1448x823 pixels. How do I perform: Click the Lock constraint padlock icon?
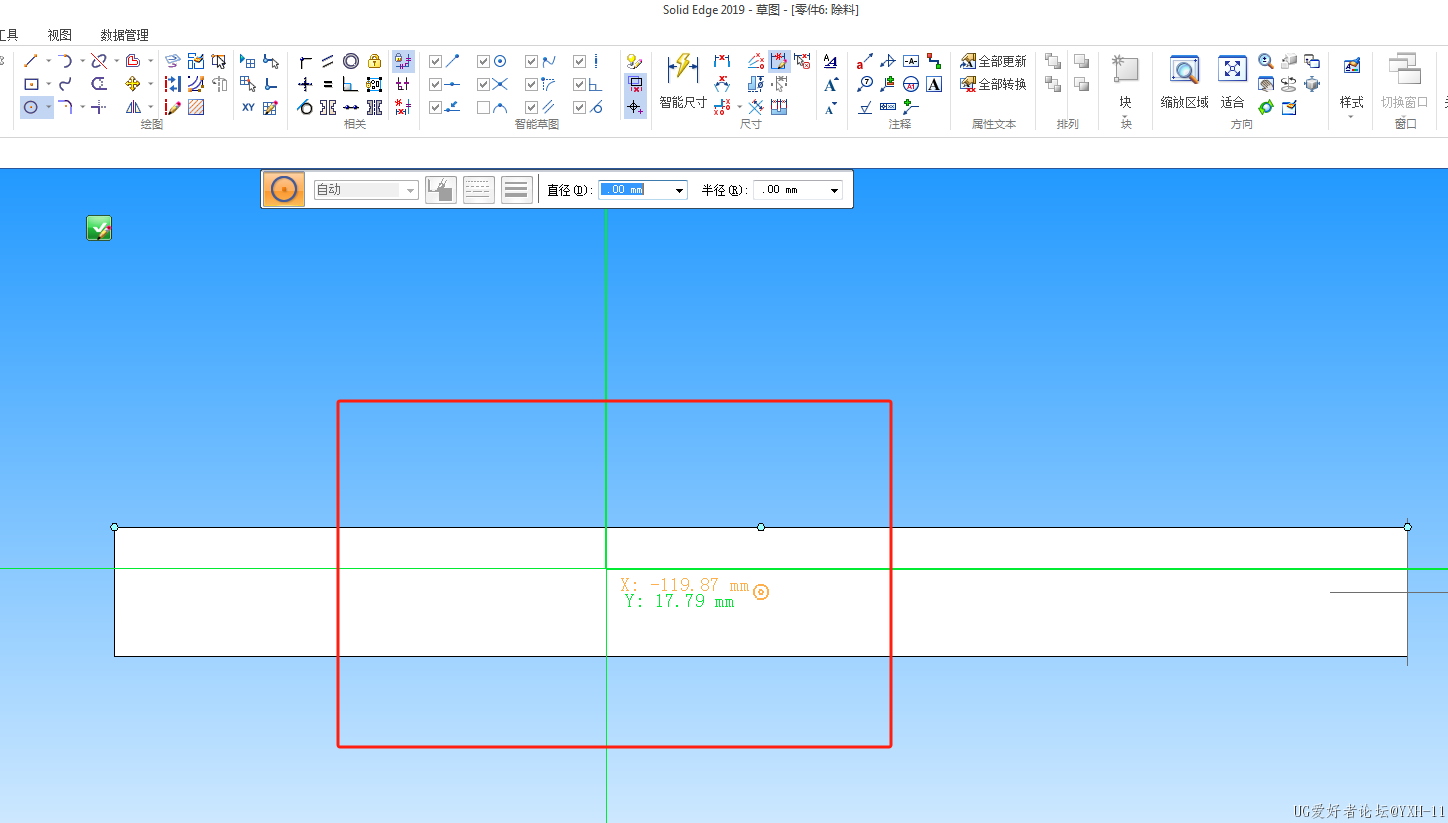click(x=374, y=61)
